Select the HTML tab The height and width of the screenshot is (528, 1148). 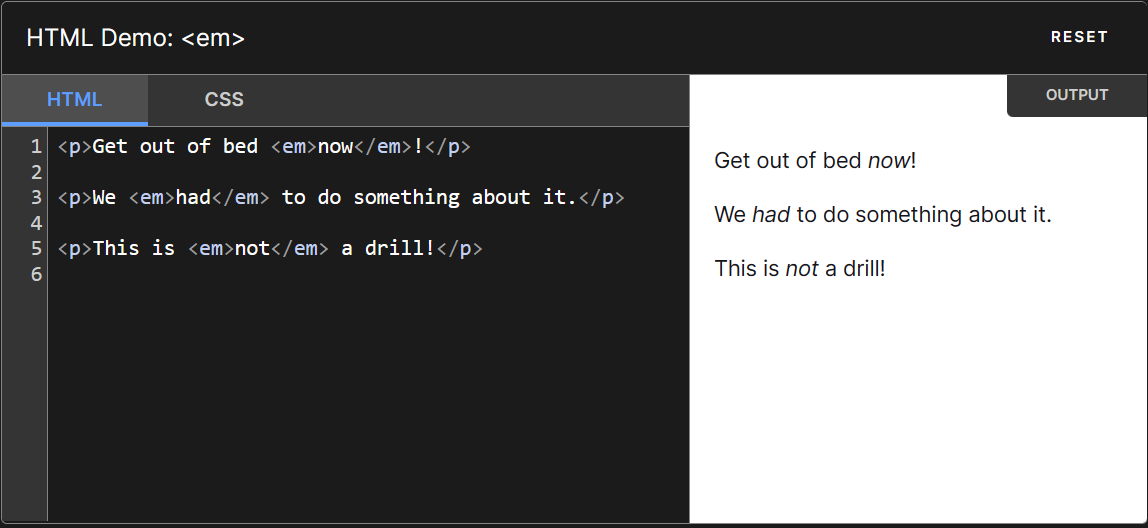click(x=75, y=100)
